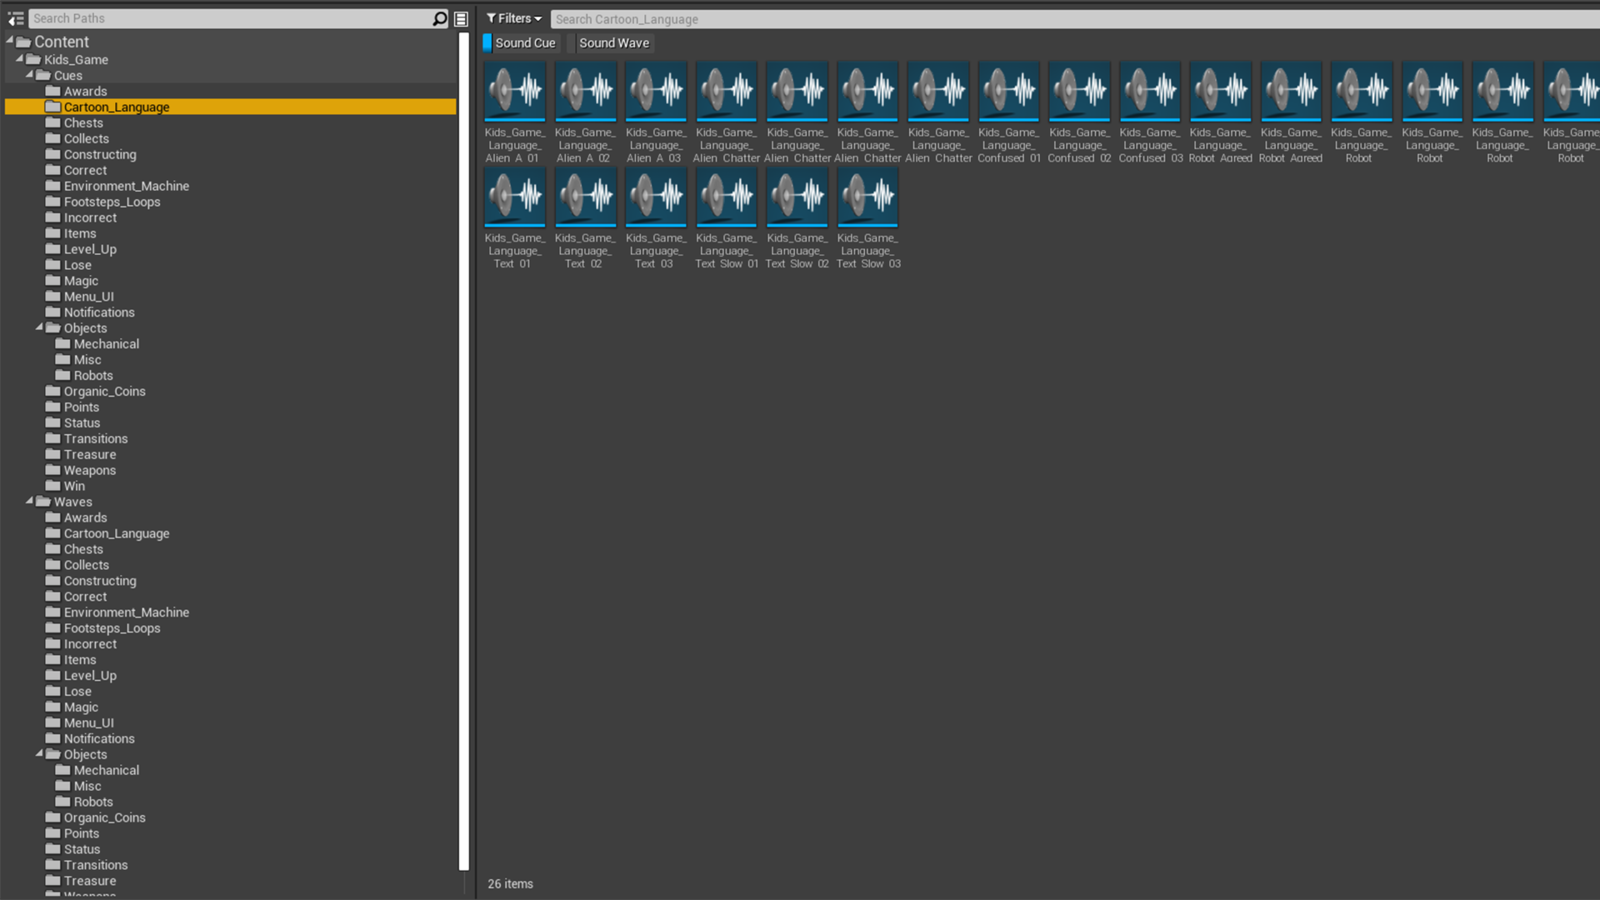Toggle the sources panel hide icon

click(x=15, y=19)
